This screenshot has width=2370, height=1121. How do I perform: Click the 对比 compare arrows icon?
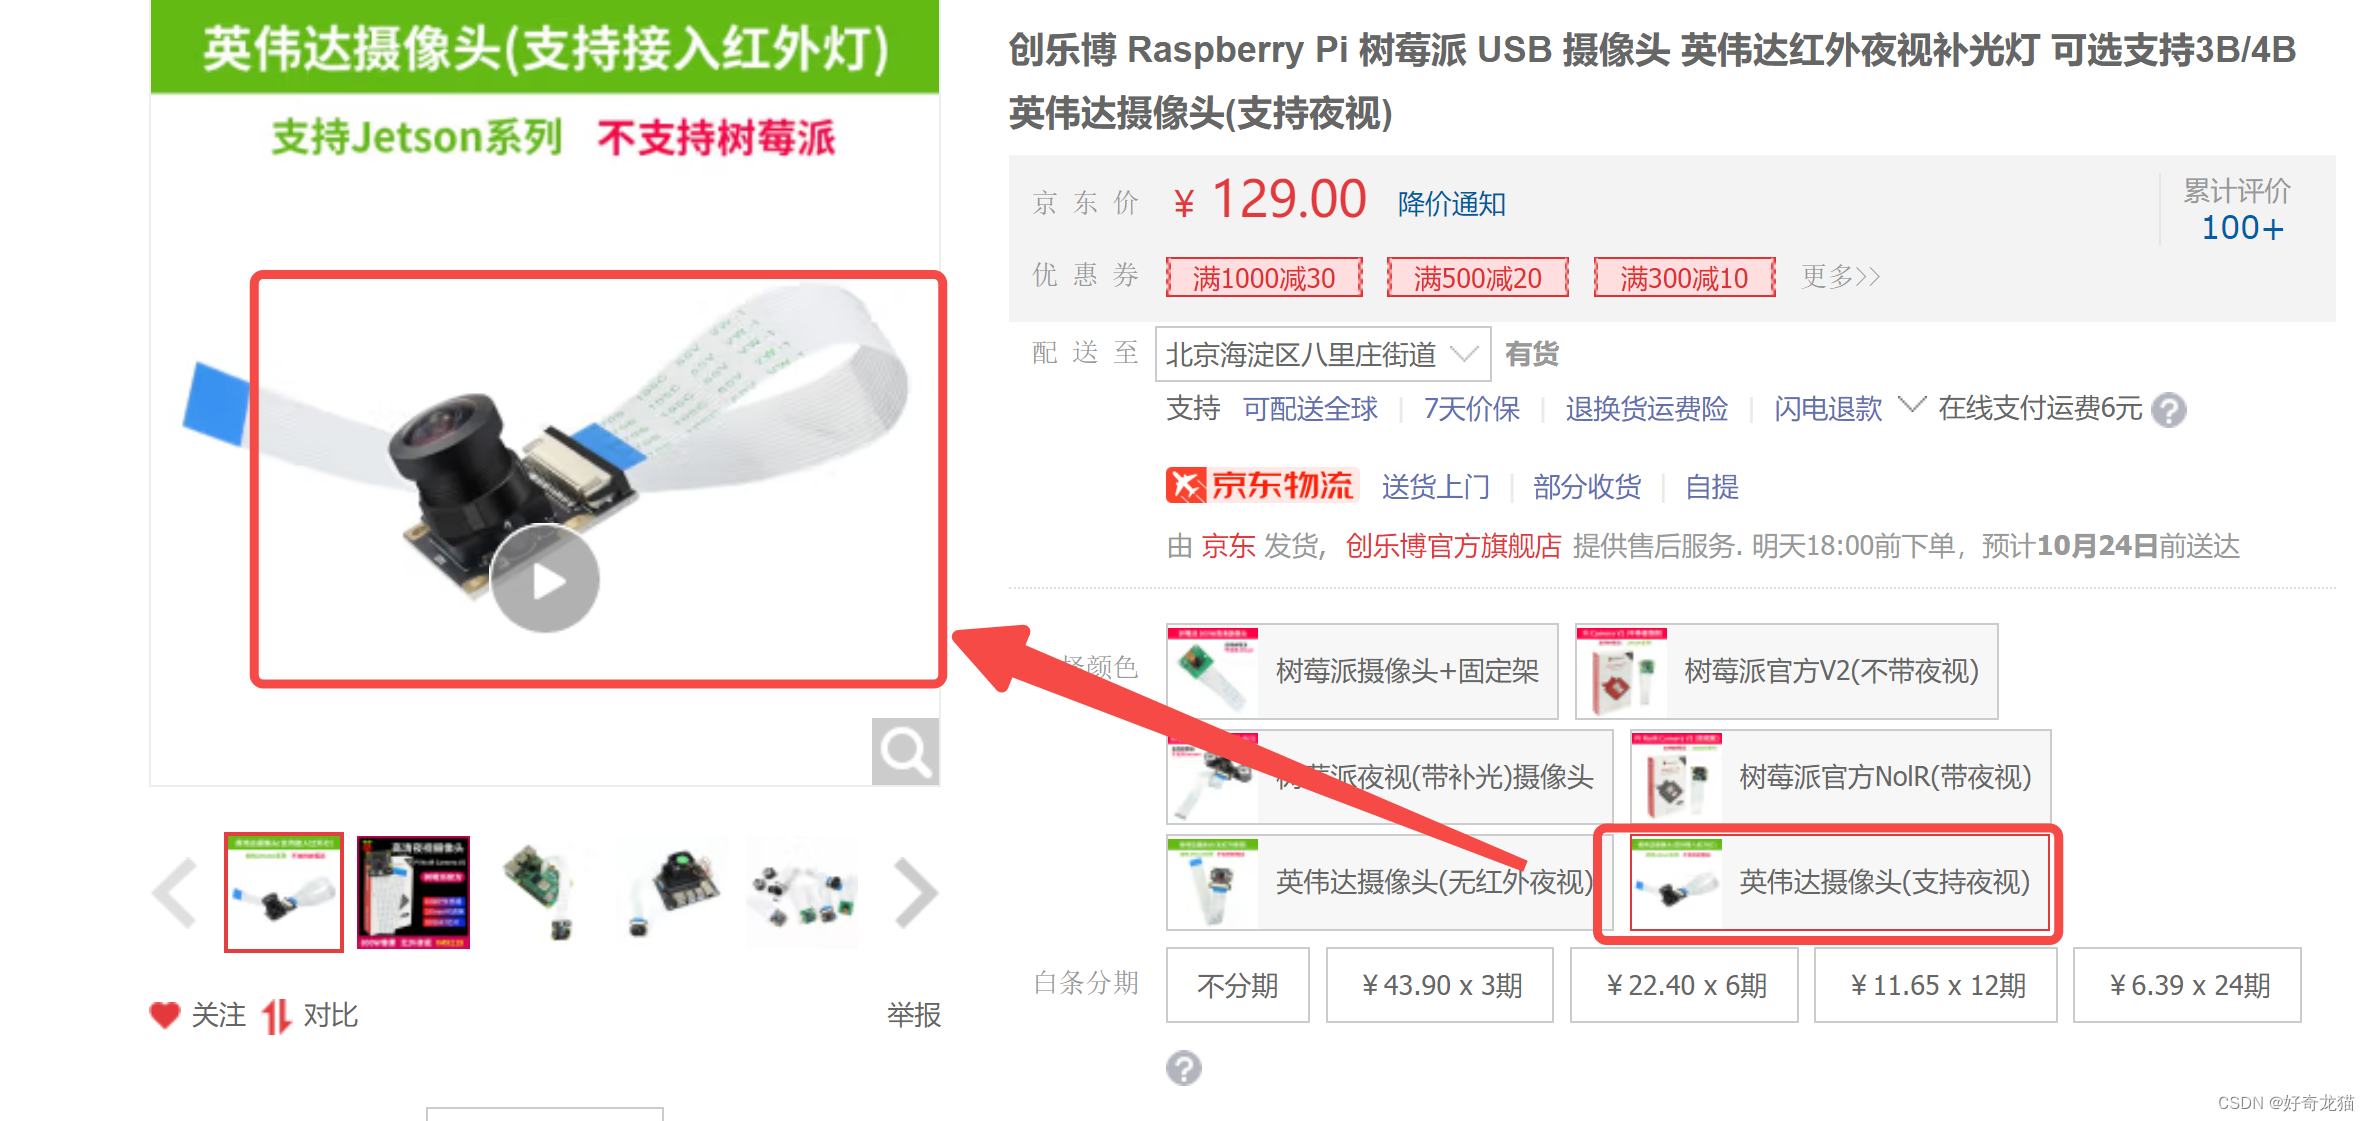click(276, 1016)
